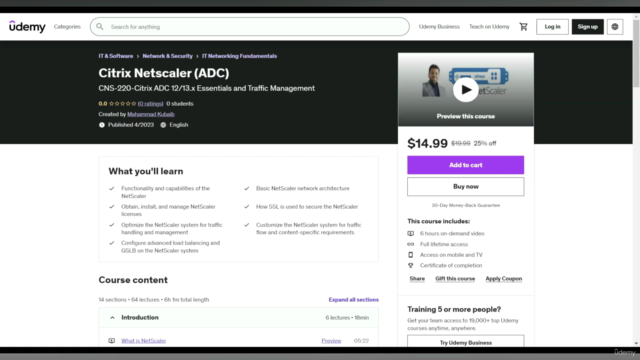Open Teach on Udemy link
This screenshot has width=640, height=360.
tap(489, 27)
